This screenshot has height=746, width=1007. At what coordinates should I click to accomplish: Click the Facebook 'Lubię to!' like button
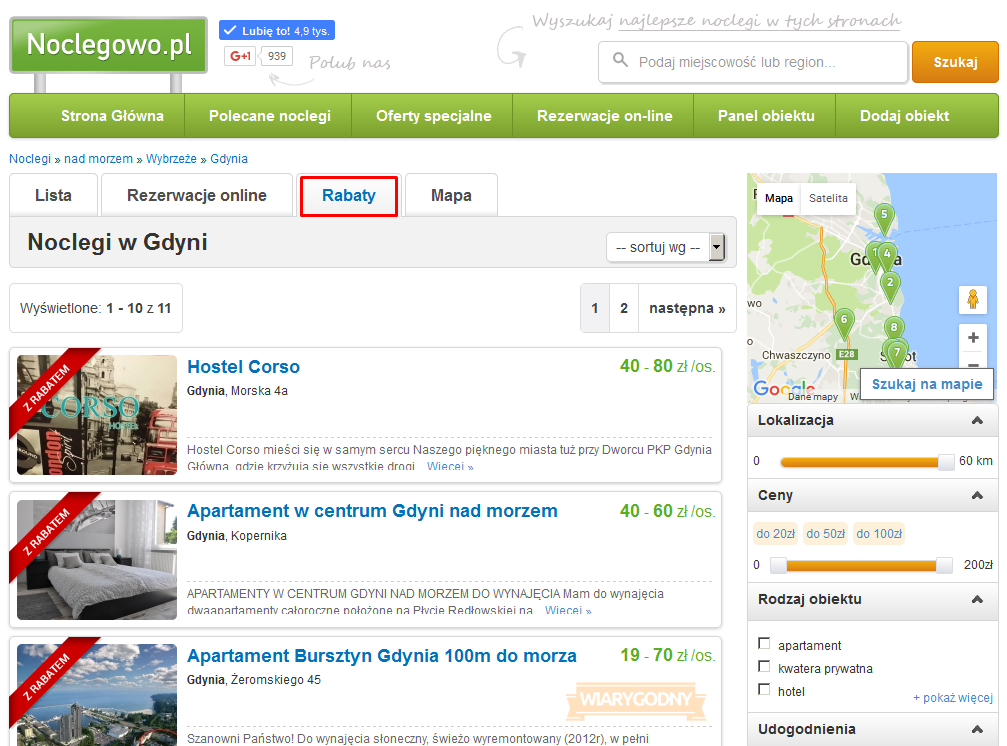click(x=277, y=31)
